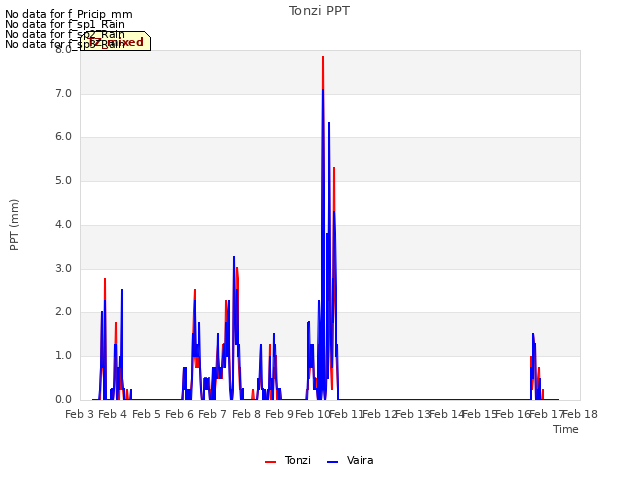The image size is (640, 480).
Task: Select the 'No data for f_sp1_Rain' message
Action: click(64, 24)
